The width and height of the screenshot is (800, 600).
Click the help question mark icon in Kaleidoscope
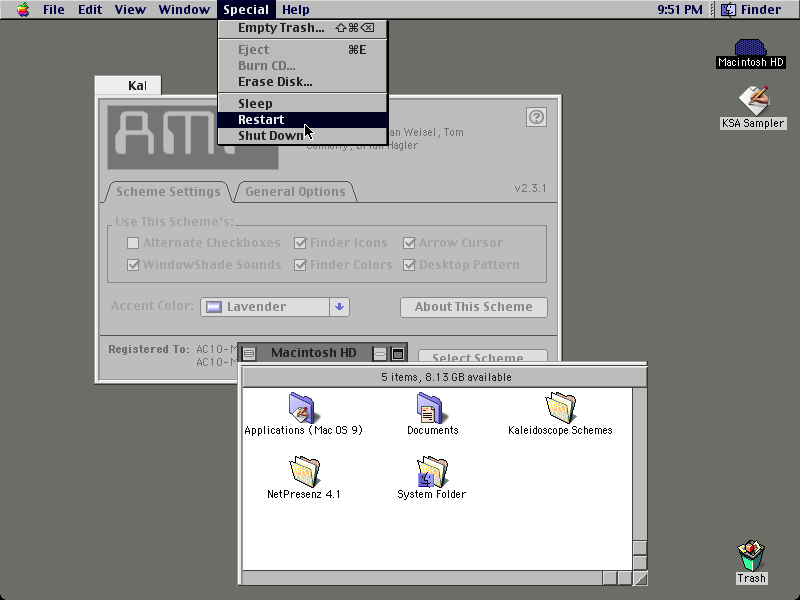(x=536, y=117)
